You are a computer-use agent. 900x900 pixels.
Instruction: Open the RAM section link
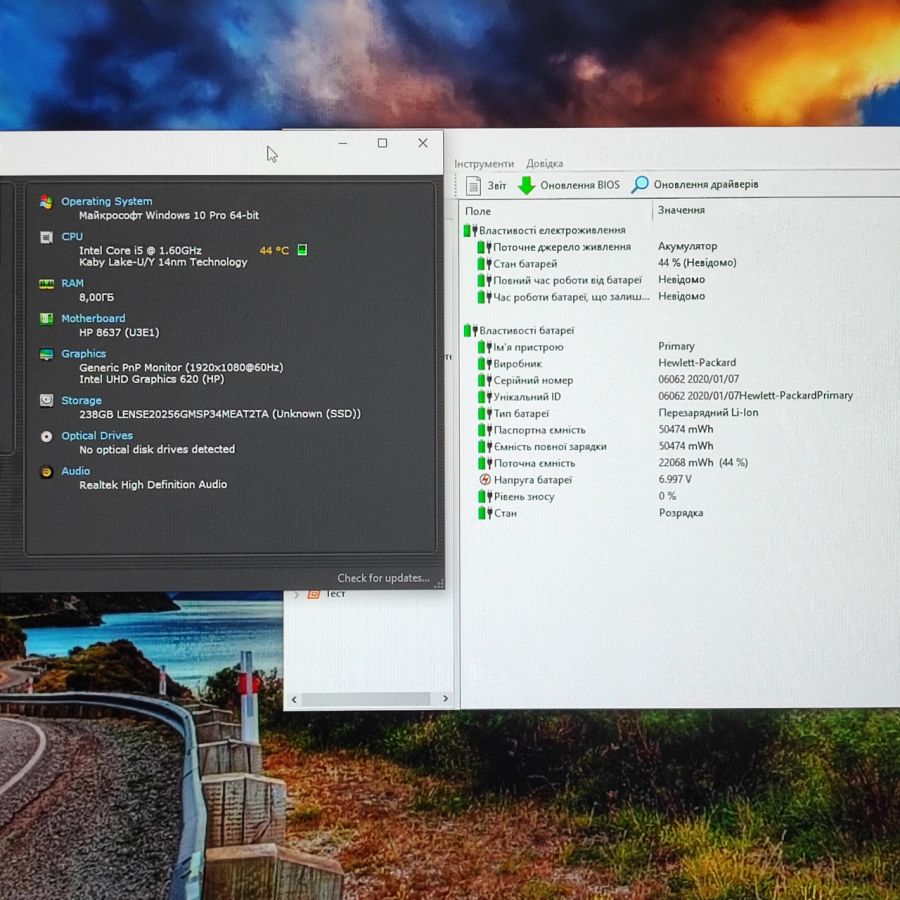[72, 283]
